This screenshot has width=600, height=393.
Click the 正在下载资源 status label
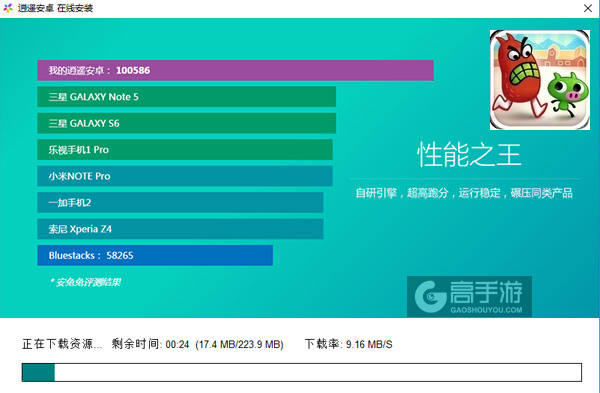click(62, 344)
